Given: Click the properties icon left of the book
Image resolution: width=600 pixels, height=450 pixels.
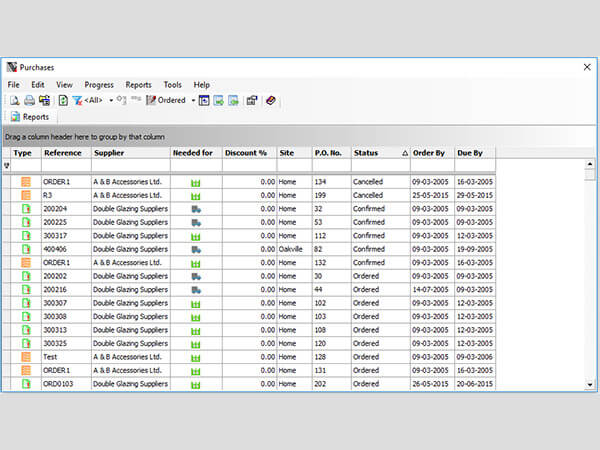Looking at the screenshot, I should point(252,100).
